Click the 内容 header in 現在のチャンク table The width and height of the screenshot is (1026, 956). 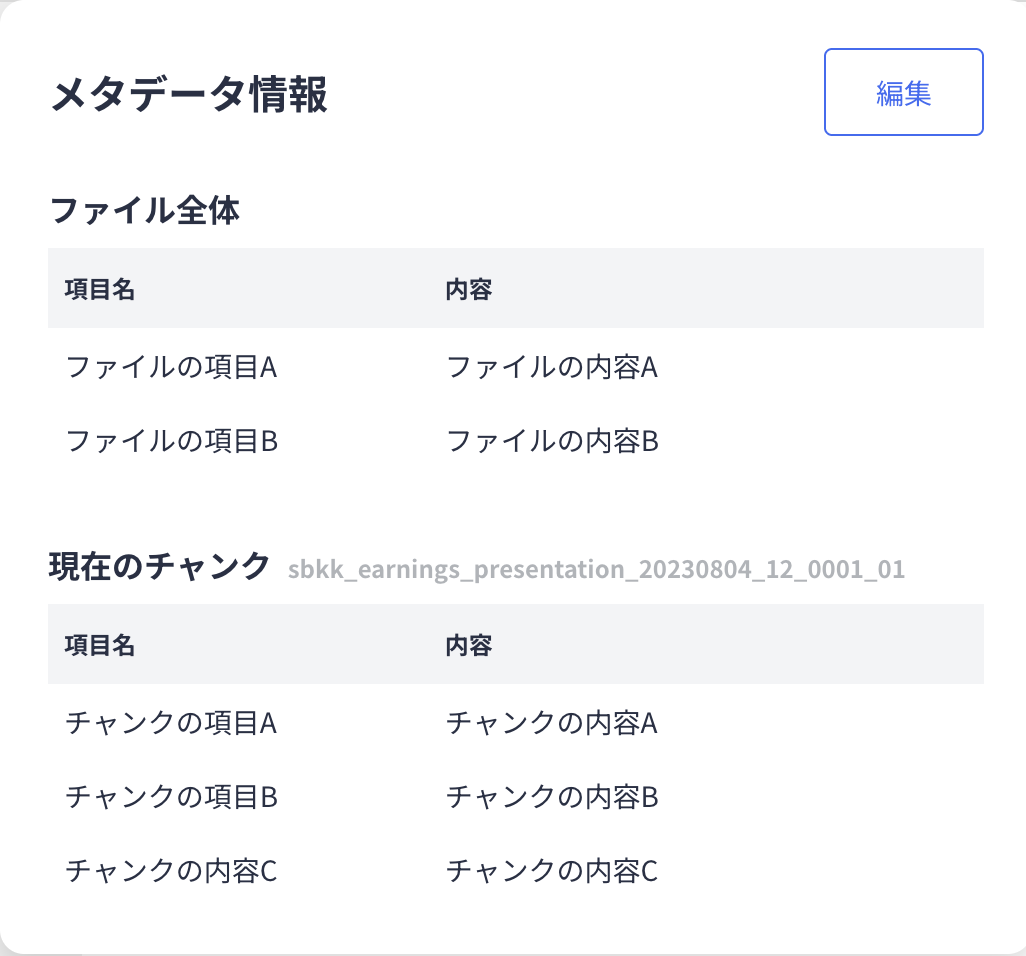coord(467,644)
